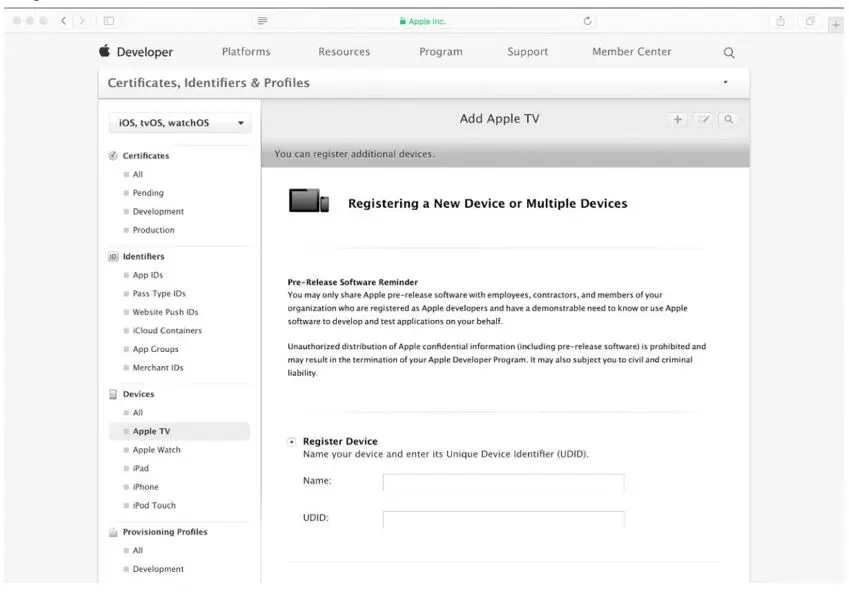Show Pending certificates
This screenshot has width=850, height=594.
click(x=148, y=193)
